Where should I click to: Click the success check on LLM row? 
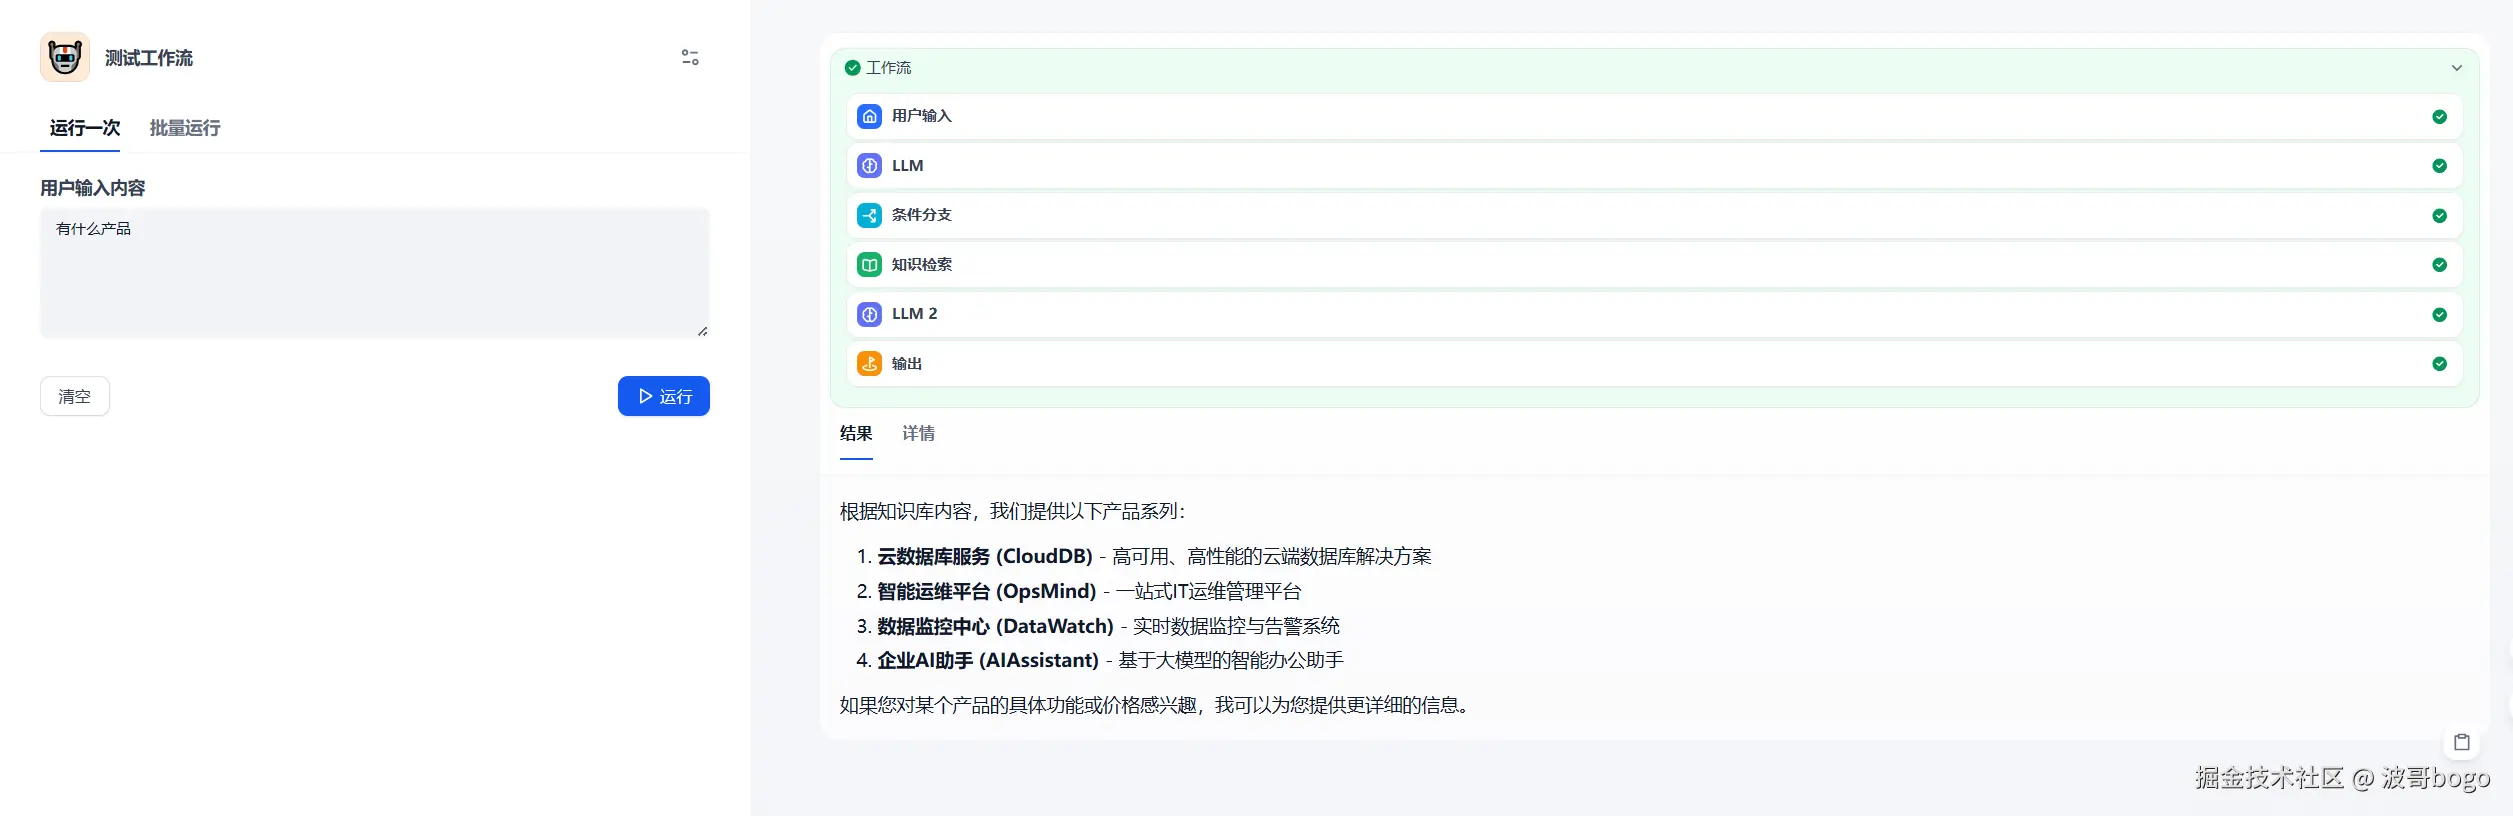point(2440,166)
